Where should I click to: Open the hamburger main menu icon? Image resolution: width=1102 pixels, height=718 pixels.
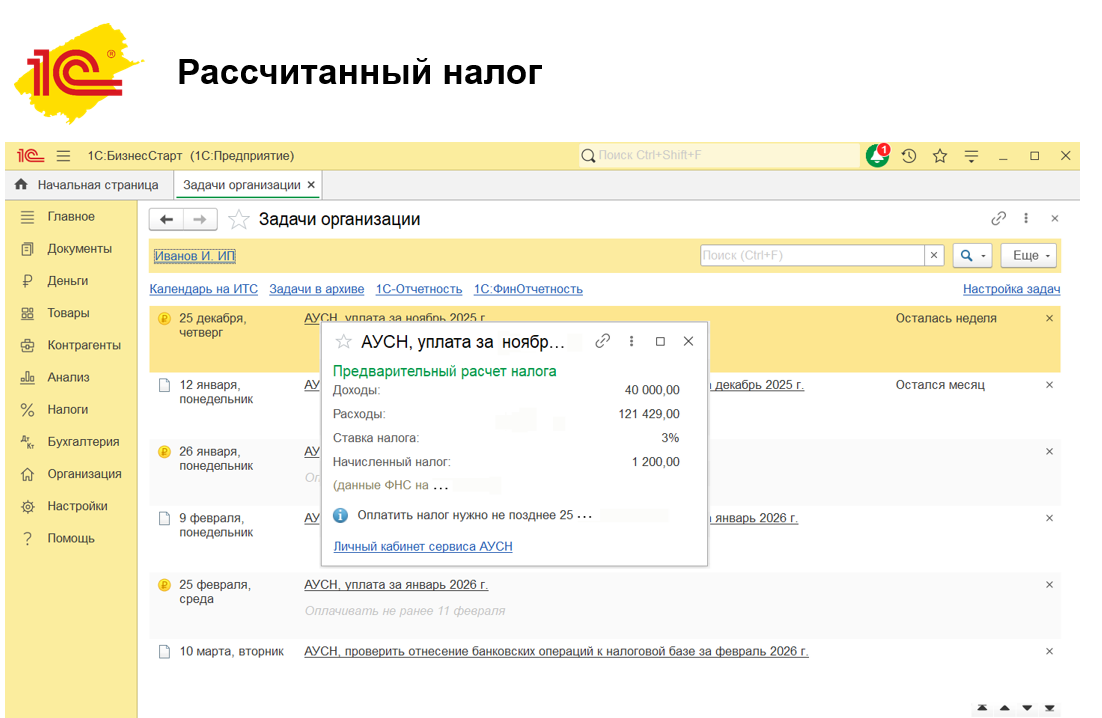[63, 156]
